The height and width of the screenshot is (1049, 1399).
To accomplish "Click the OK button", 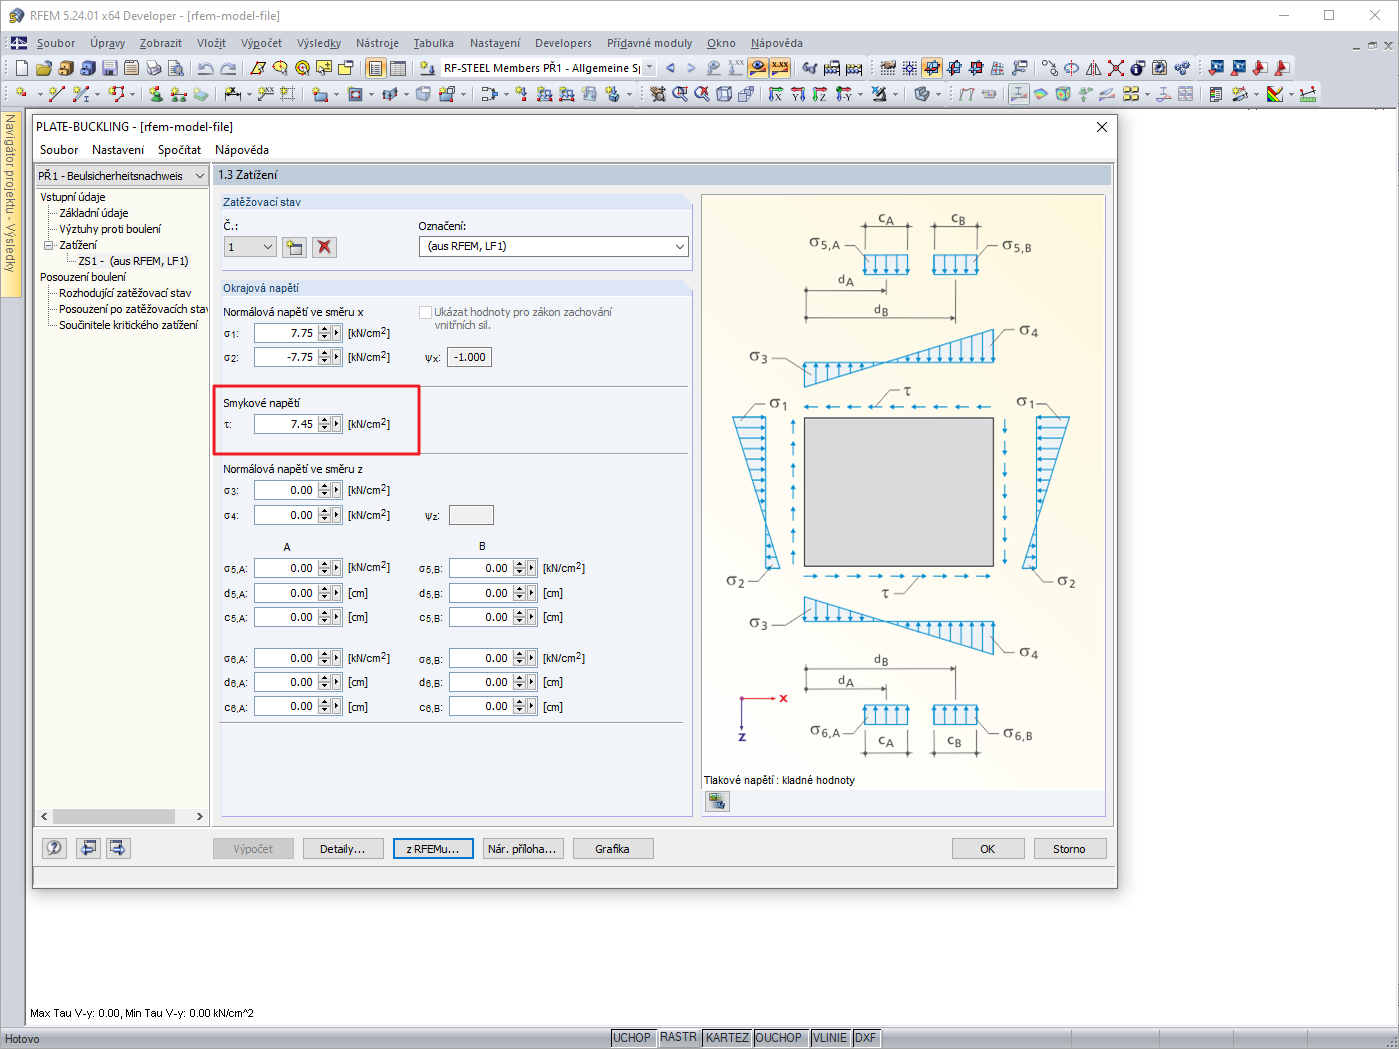I will (x=988, y=849).
